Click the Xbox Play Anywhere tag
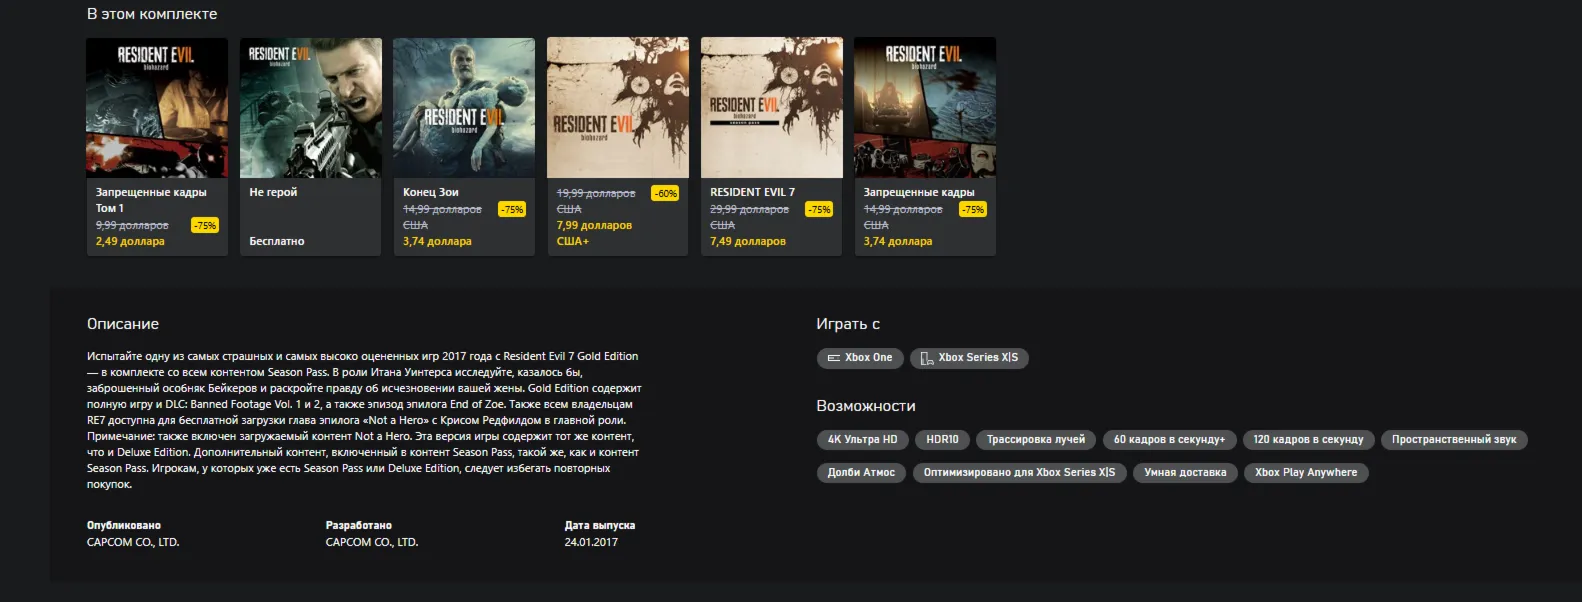This screenshot has height=602, width=1582. (x=1306, y=473)
